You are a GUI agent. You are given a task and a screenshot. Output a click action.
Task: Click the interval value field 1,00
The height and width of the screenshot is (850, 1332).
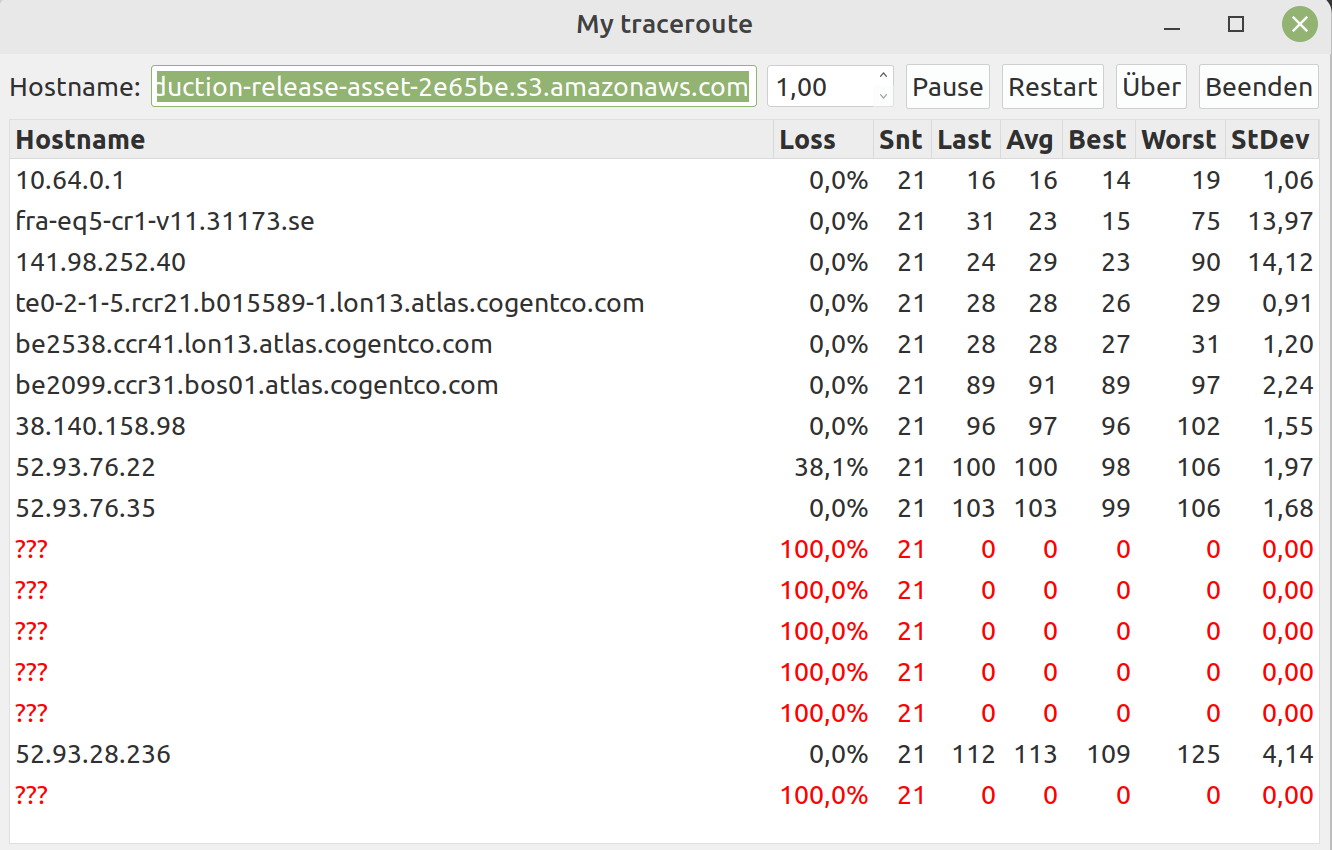click(x=820, y=87)
